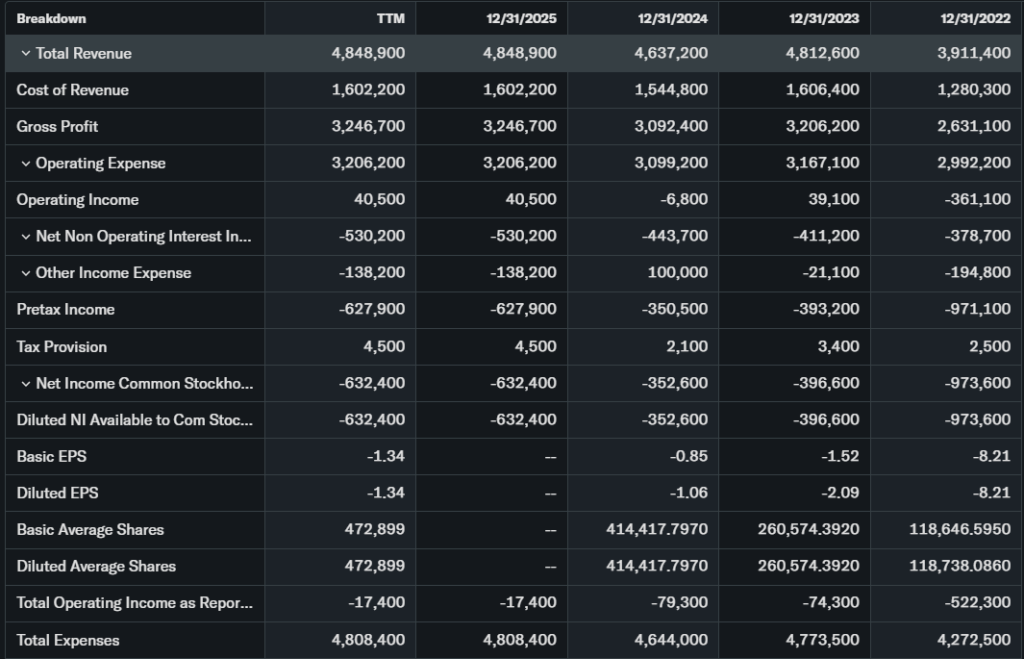This screenshot has width=1024, height=659.
Task: Click the Breakdown column header
Action: 51,18
